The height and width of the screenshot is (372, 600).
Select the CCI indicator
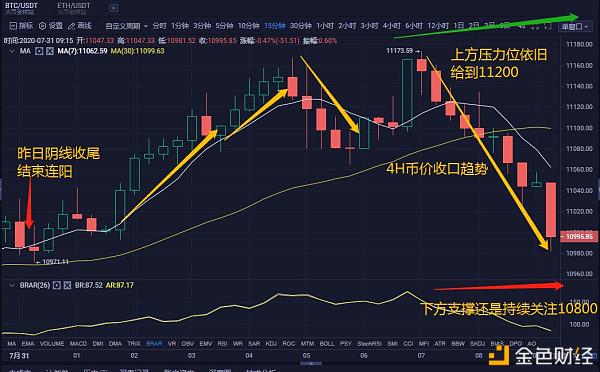pyautogui.click(x=408, y=344)
